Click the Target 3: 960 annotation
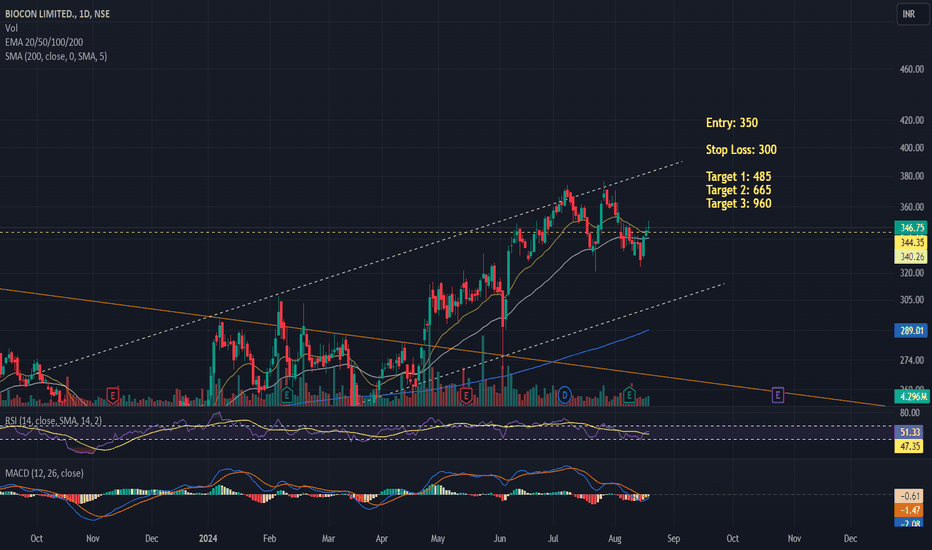This screenshot has height=550, width=932. coord(738,204)
